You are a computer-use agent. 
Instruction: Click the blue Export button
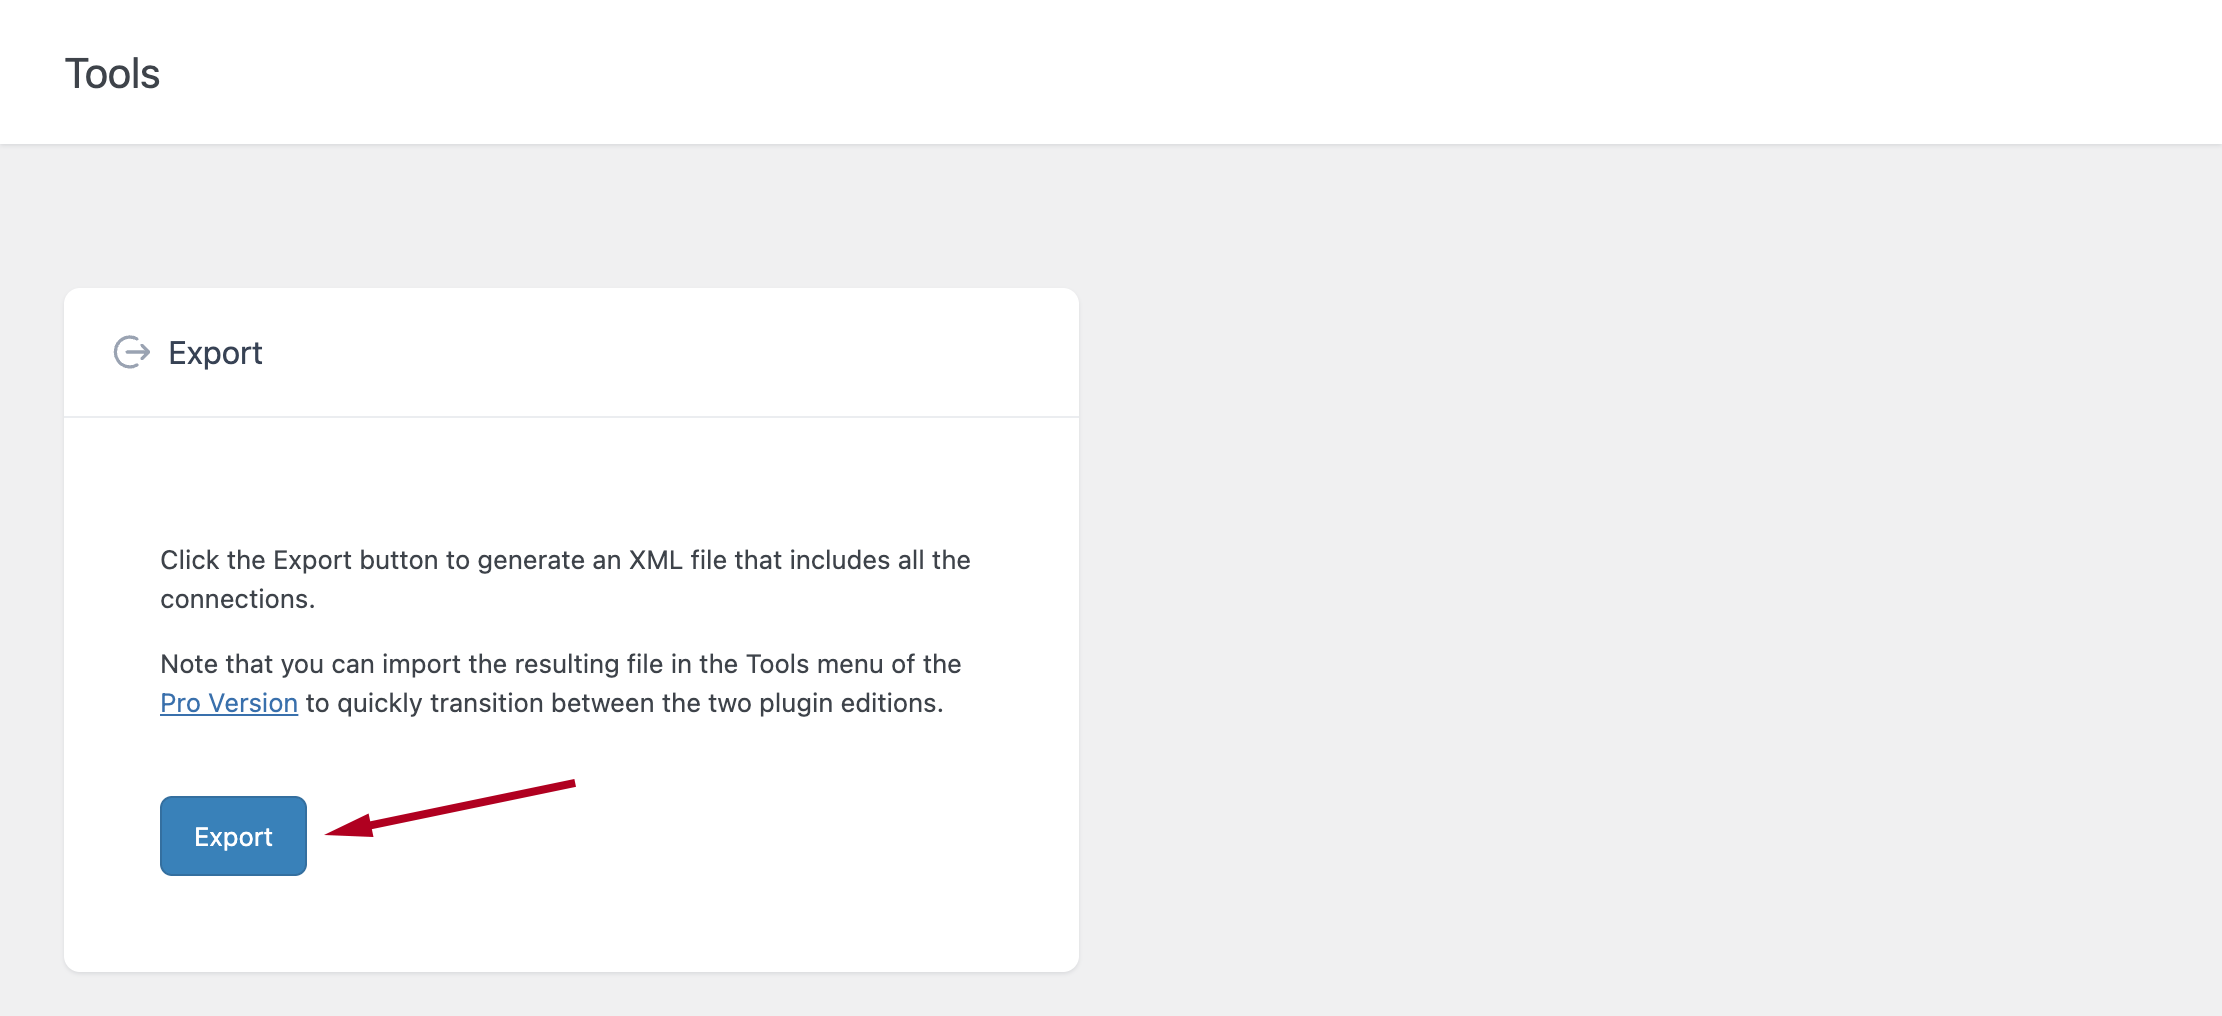click(x=232, y=836)
